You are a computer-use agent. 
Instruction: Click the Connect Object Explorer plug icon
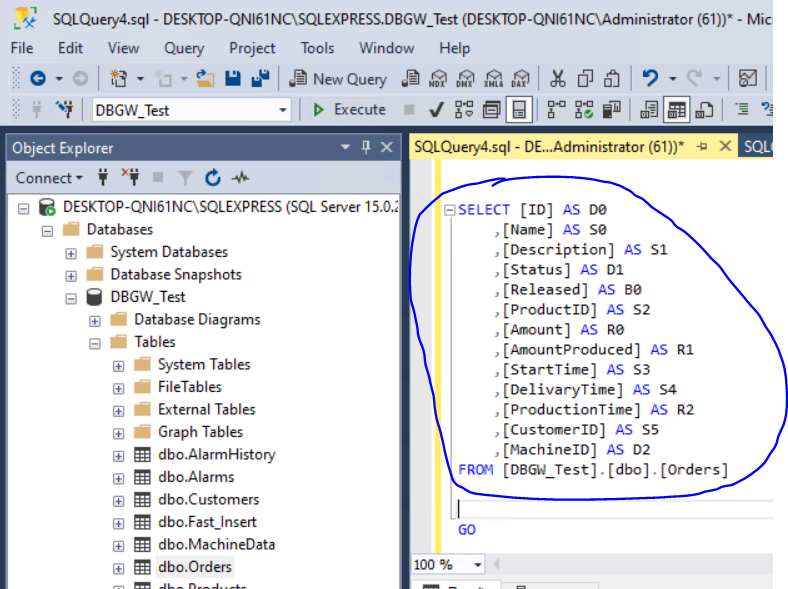tap(103, 177)
